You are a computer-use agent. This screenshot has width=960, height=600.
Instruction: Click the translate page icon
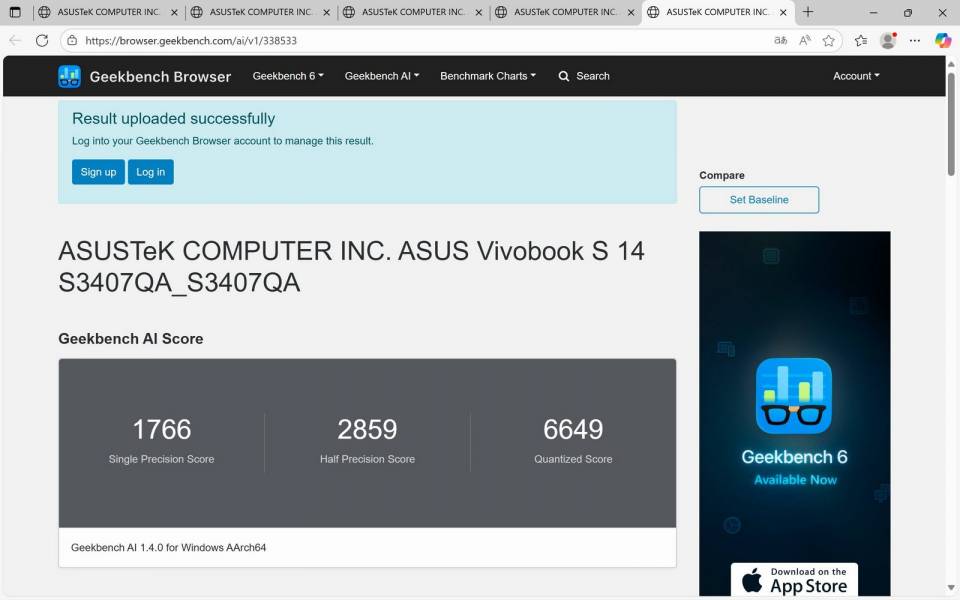pyautogui.click(x=779, y=41)
